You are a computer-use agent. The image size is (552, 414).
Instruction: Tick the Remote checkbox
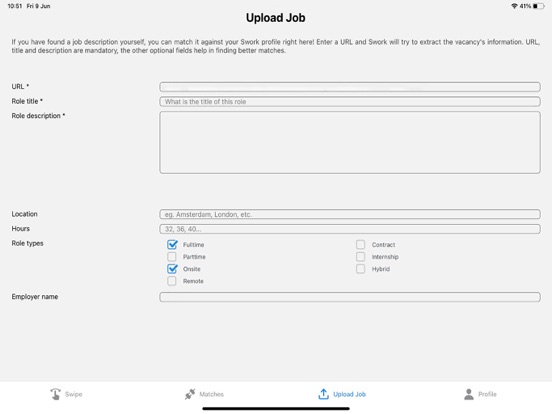click(x=172, y=281)
